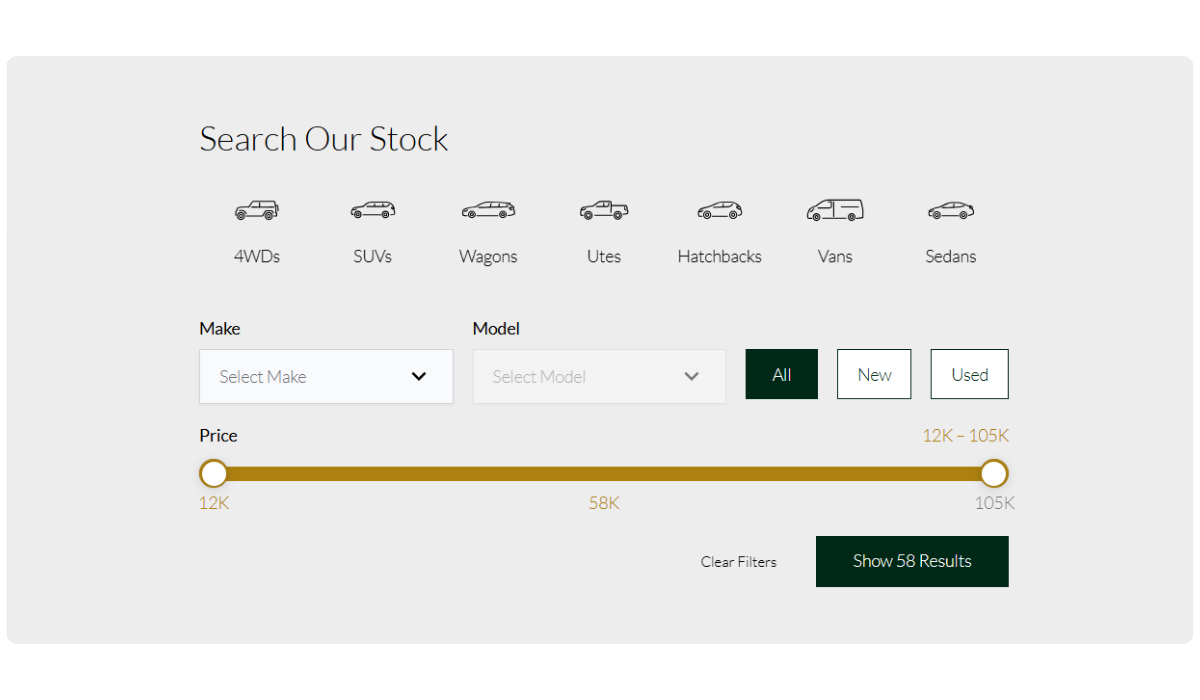Choose the Sedans car icon

click(950, 211)
